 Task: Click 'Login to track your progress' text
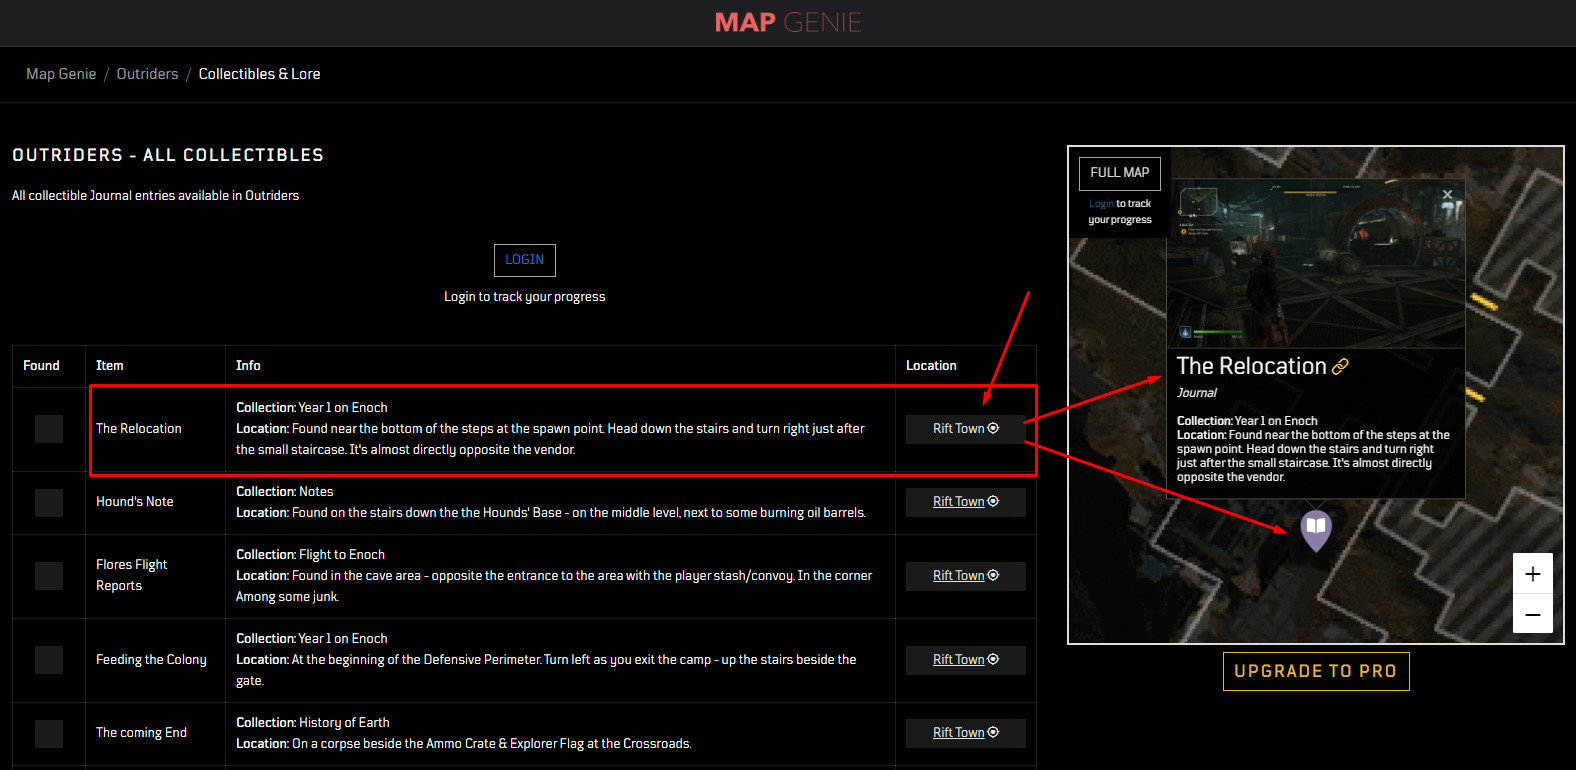[x=525, y=297]
